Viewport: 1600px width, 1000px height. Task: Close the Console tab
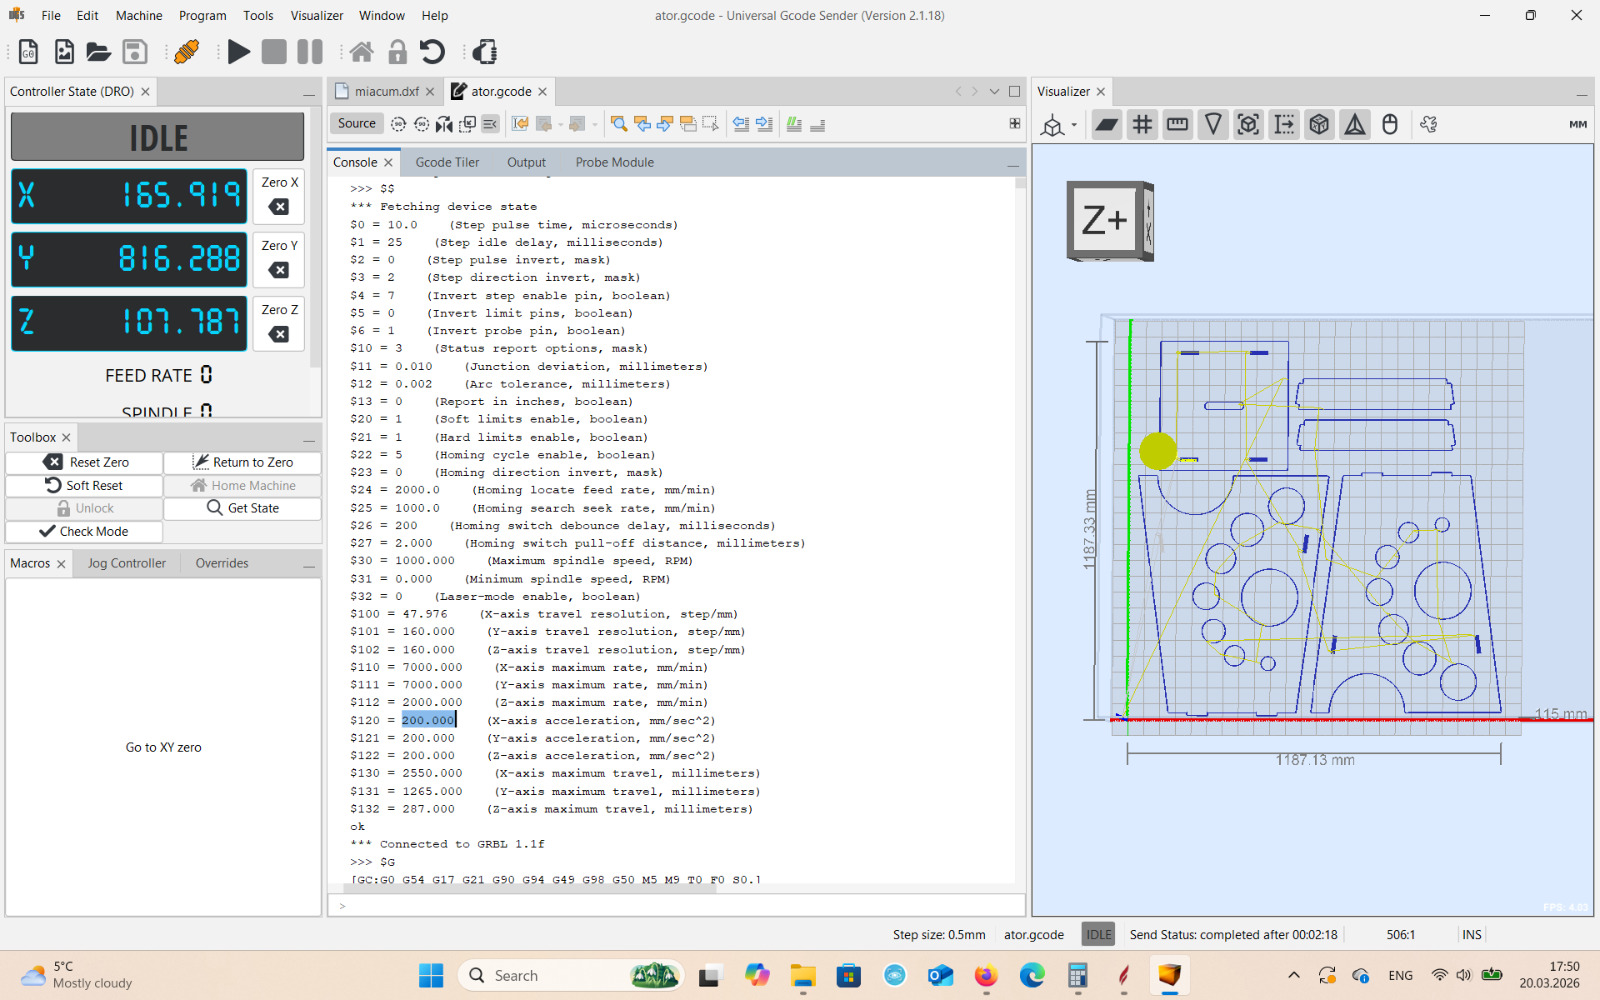(389, 162)
